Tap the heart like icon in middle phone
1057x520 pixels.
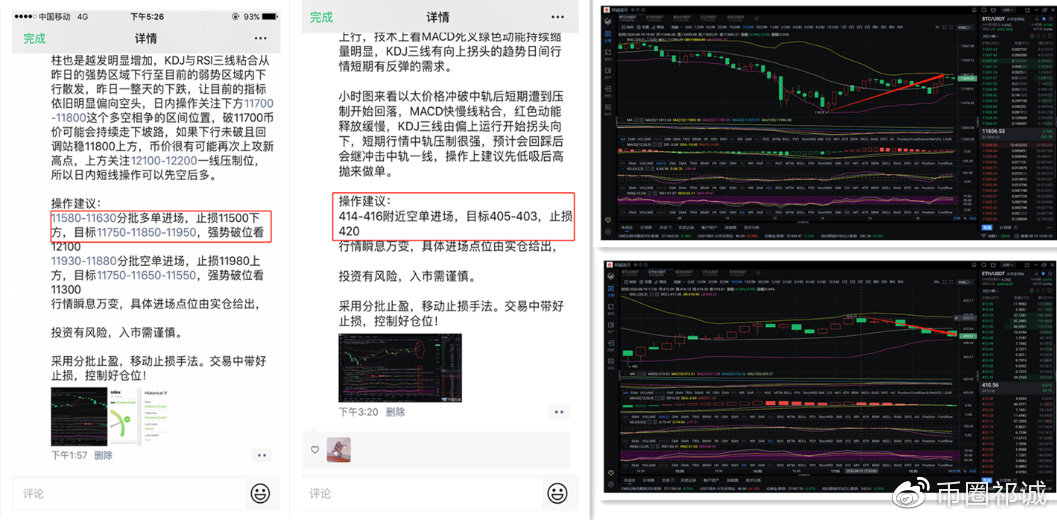(x=315, y=450)
